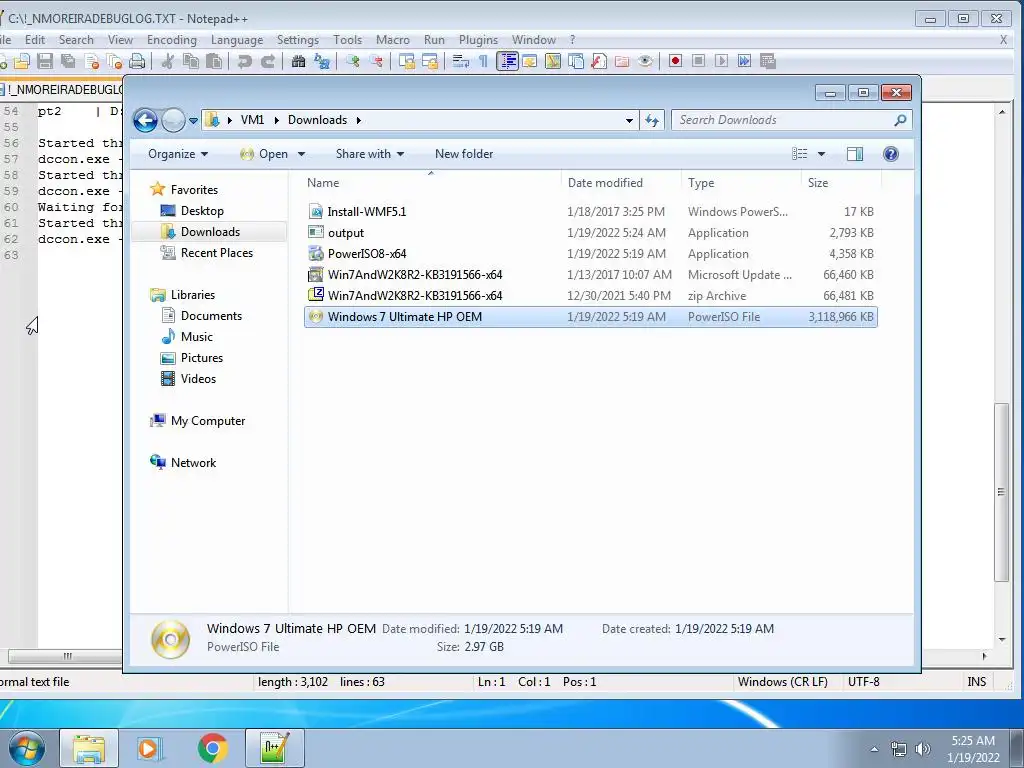Open the Macro menu in Notepad++
The width and height of the screenshot is (1024, 768).
tap(392, 40)
